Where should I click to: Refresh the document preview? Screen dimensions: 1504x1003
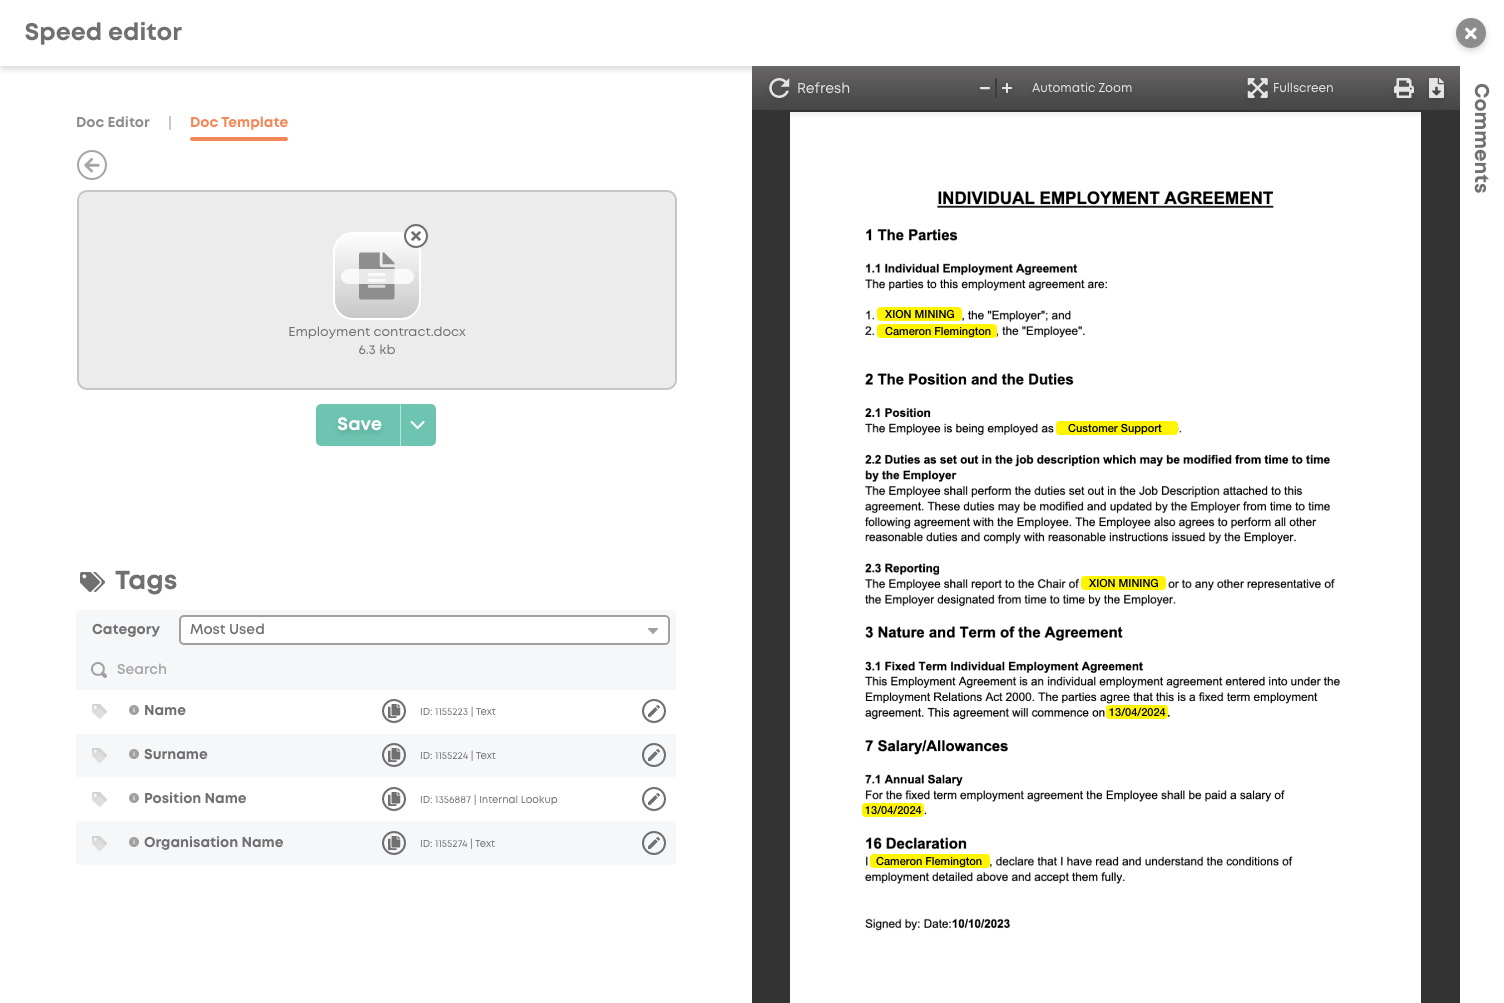[809, 88]
